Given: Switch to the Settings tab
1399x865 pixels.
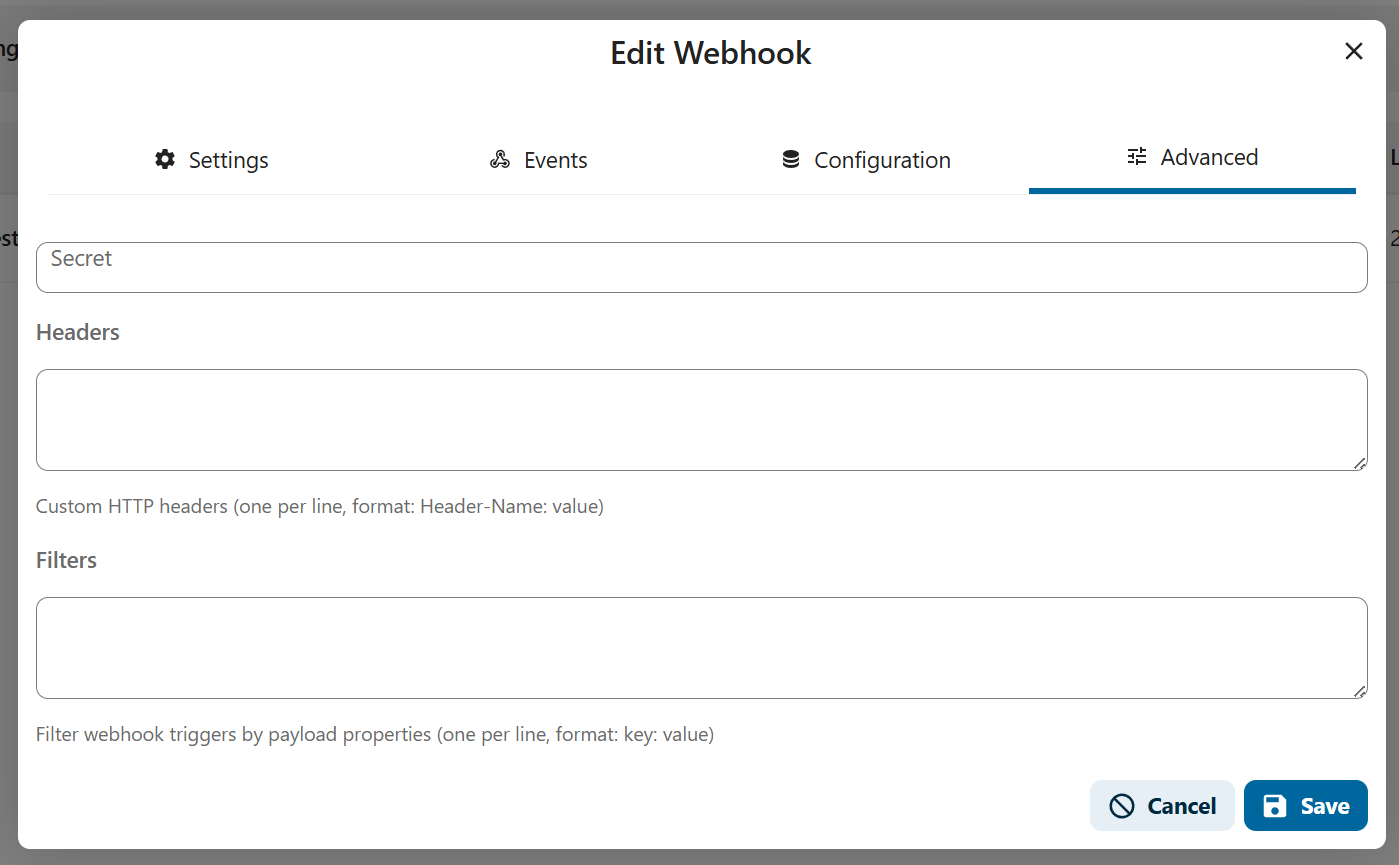Looking at the screenshot, I should tap(212, 160).
